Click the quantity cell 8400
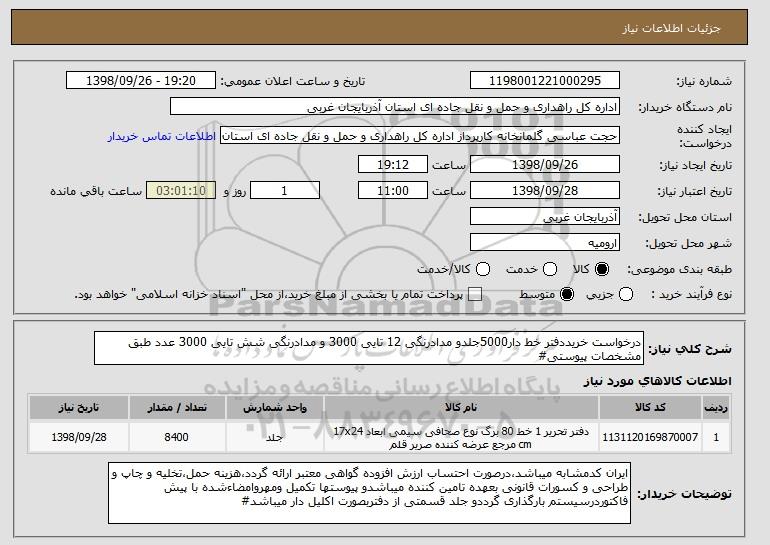The image size is (770, 545). [x=177, y=437]
